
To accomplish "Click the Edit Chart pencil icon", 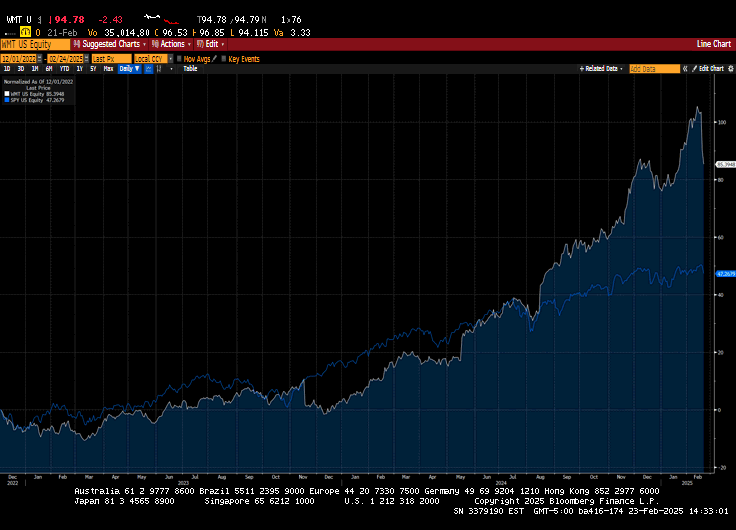I will click(x=694, y=69).
